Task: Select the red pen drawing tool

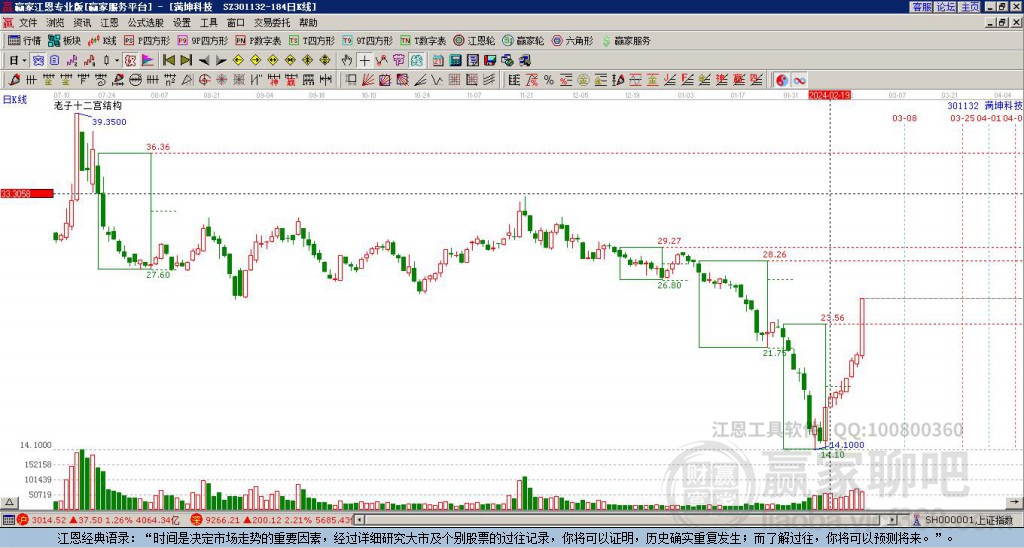Action: click(x=14, y=80)
